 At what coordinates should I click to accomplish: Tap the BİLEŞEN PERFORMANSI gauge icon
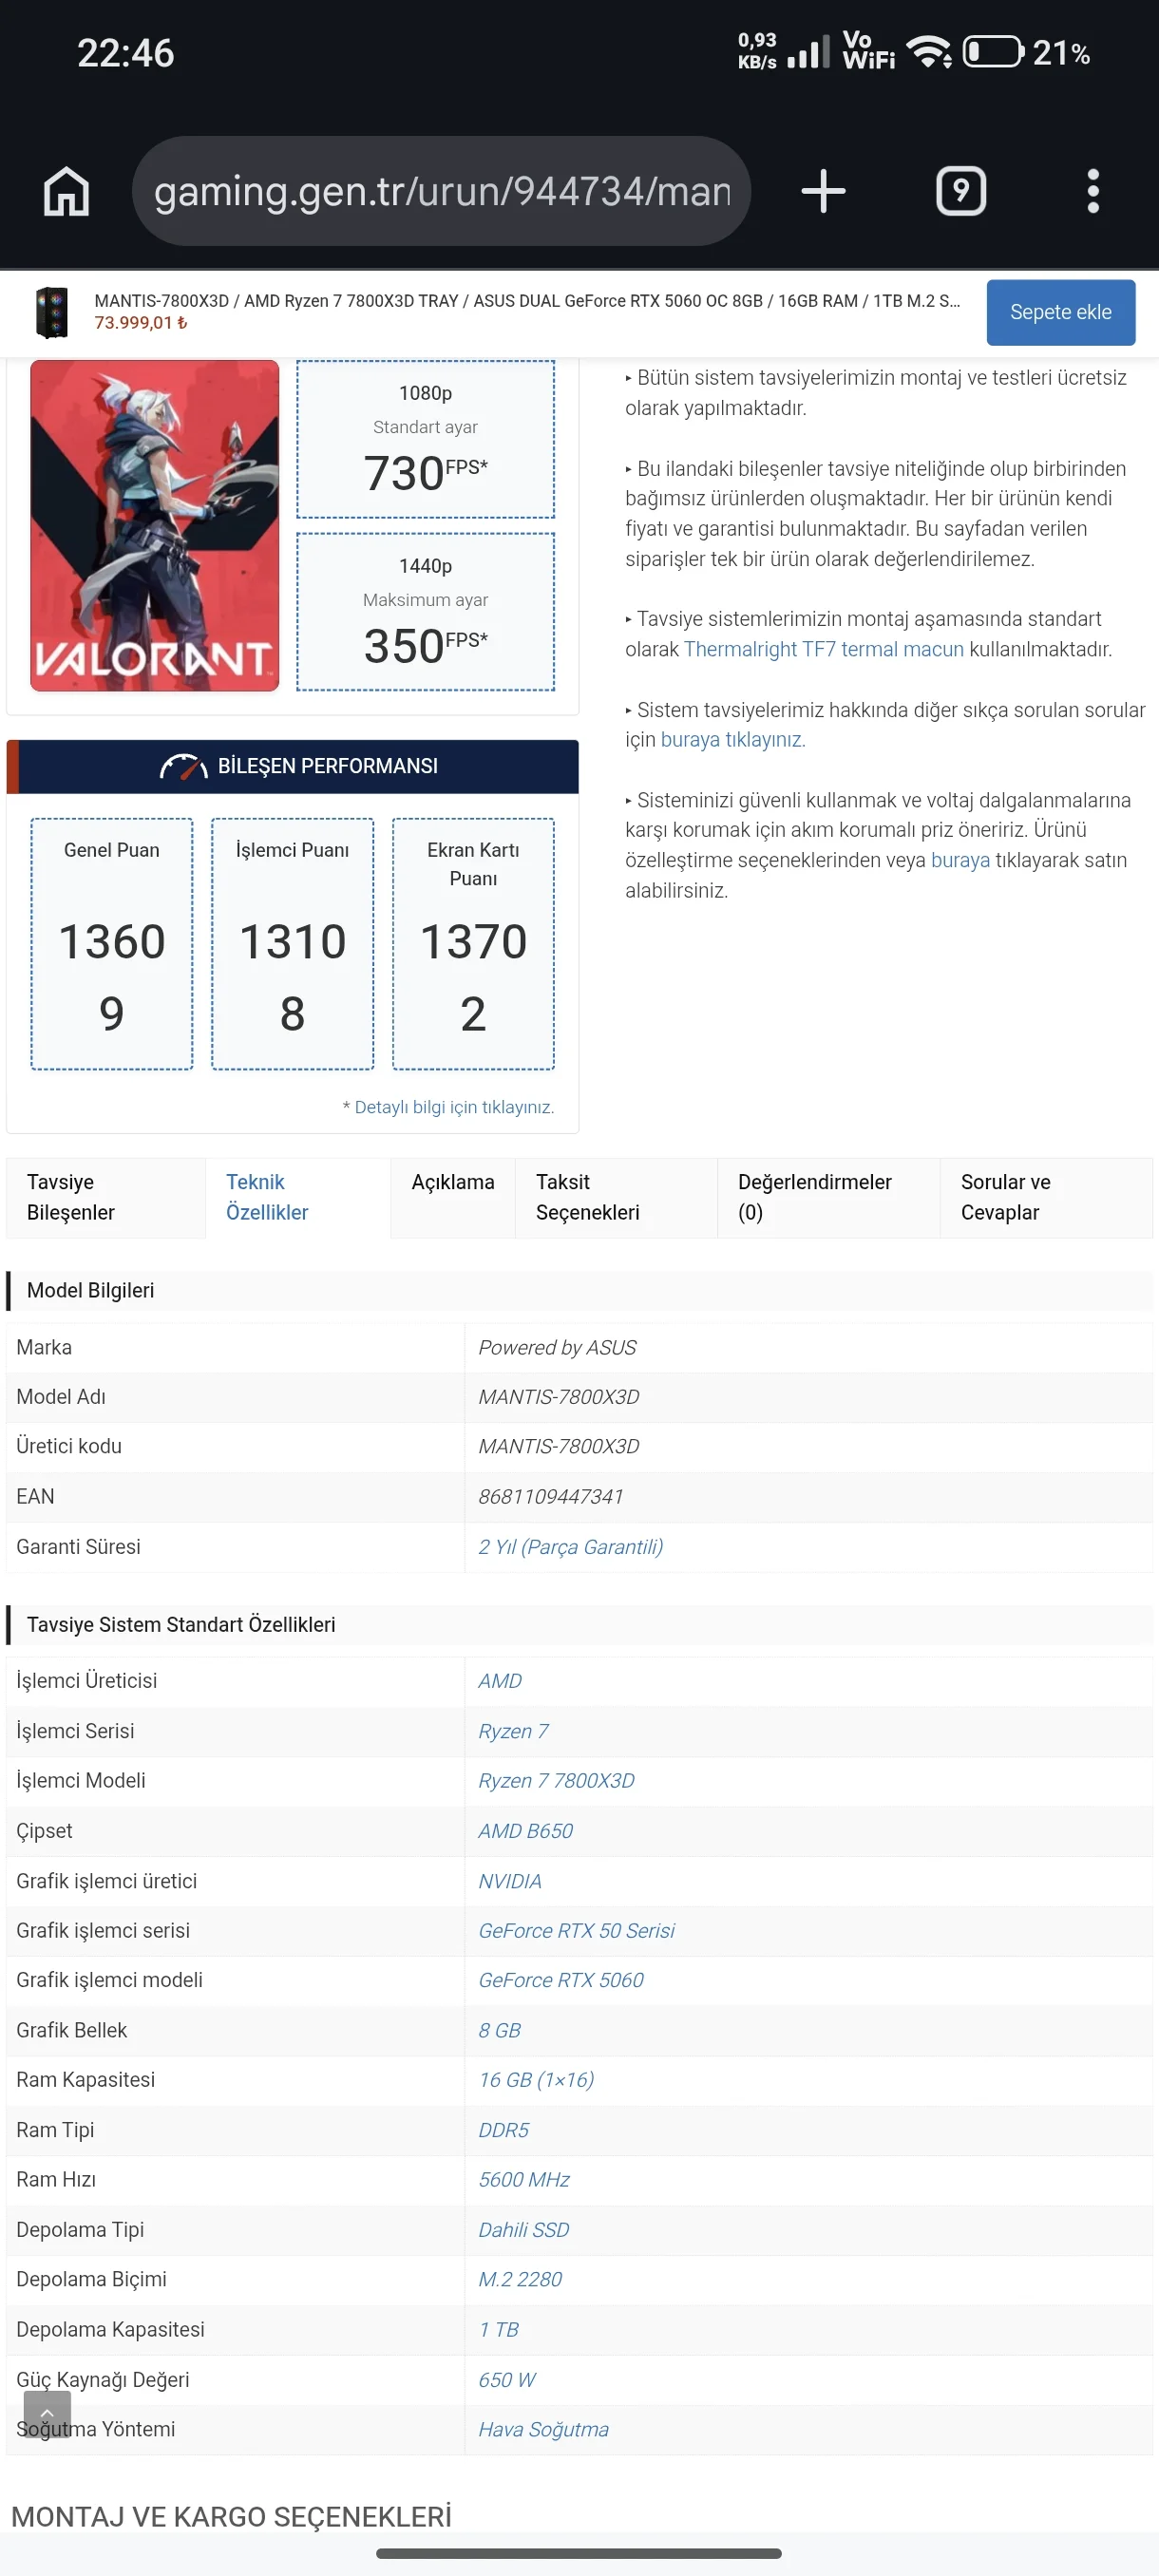[x=183, y=767]
